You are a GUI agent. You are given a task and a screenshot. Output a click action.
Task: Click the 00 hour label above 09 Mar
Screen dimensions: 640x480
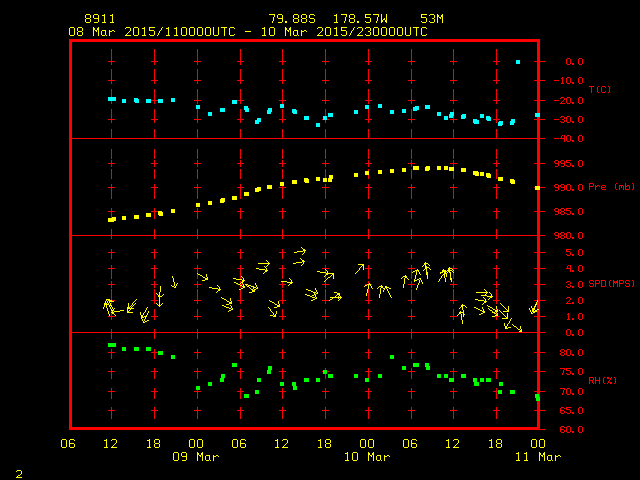(x=196, y=444)
